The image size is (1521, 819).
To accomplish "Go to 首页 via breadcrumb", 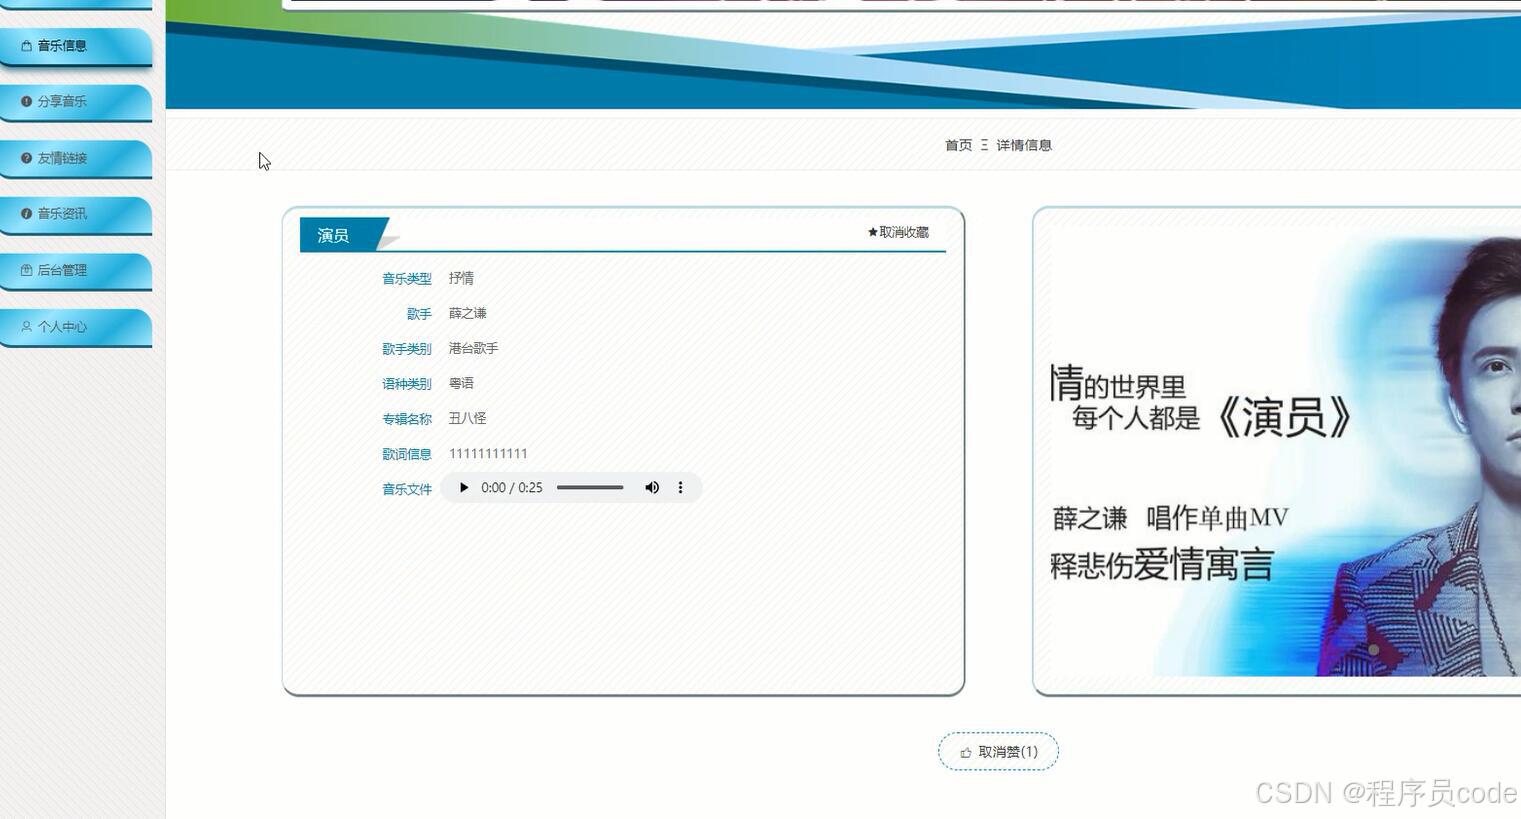I will pyautogui.click(x=959, y=144).
